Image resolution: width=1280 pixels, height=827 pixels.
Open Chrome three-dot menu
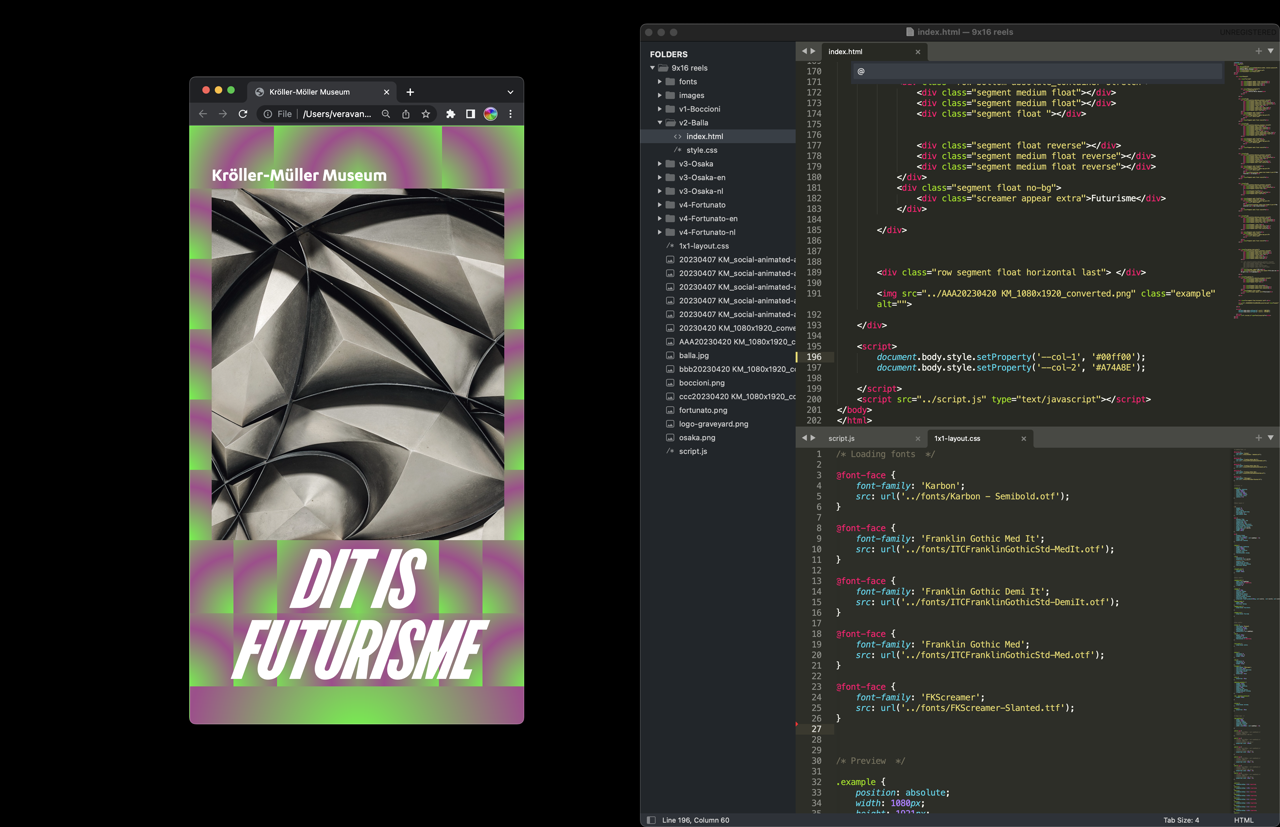point(510,114)
